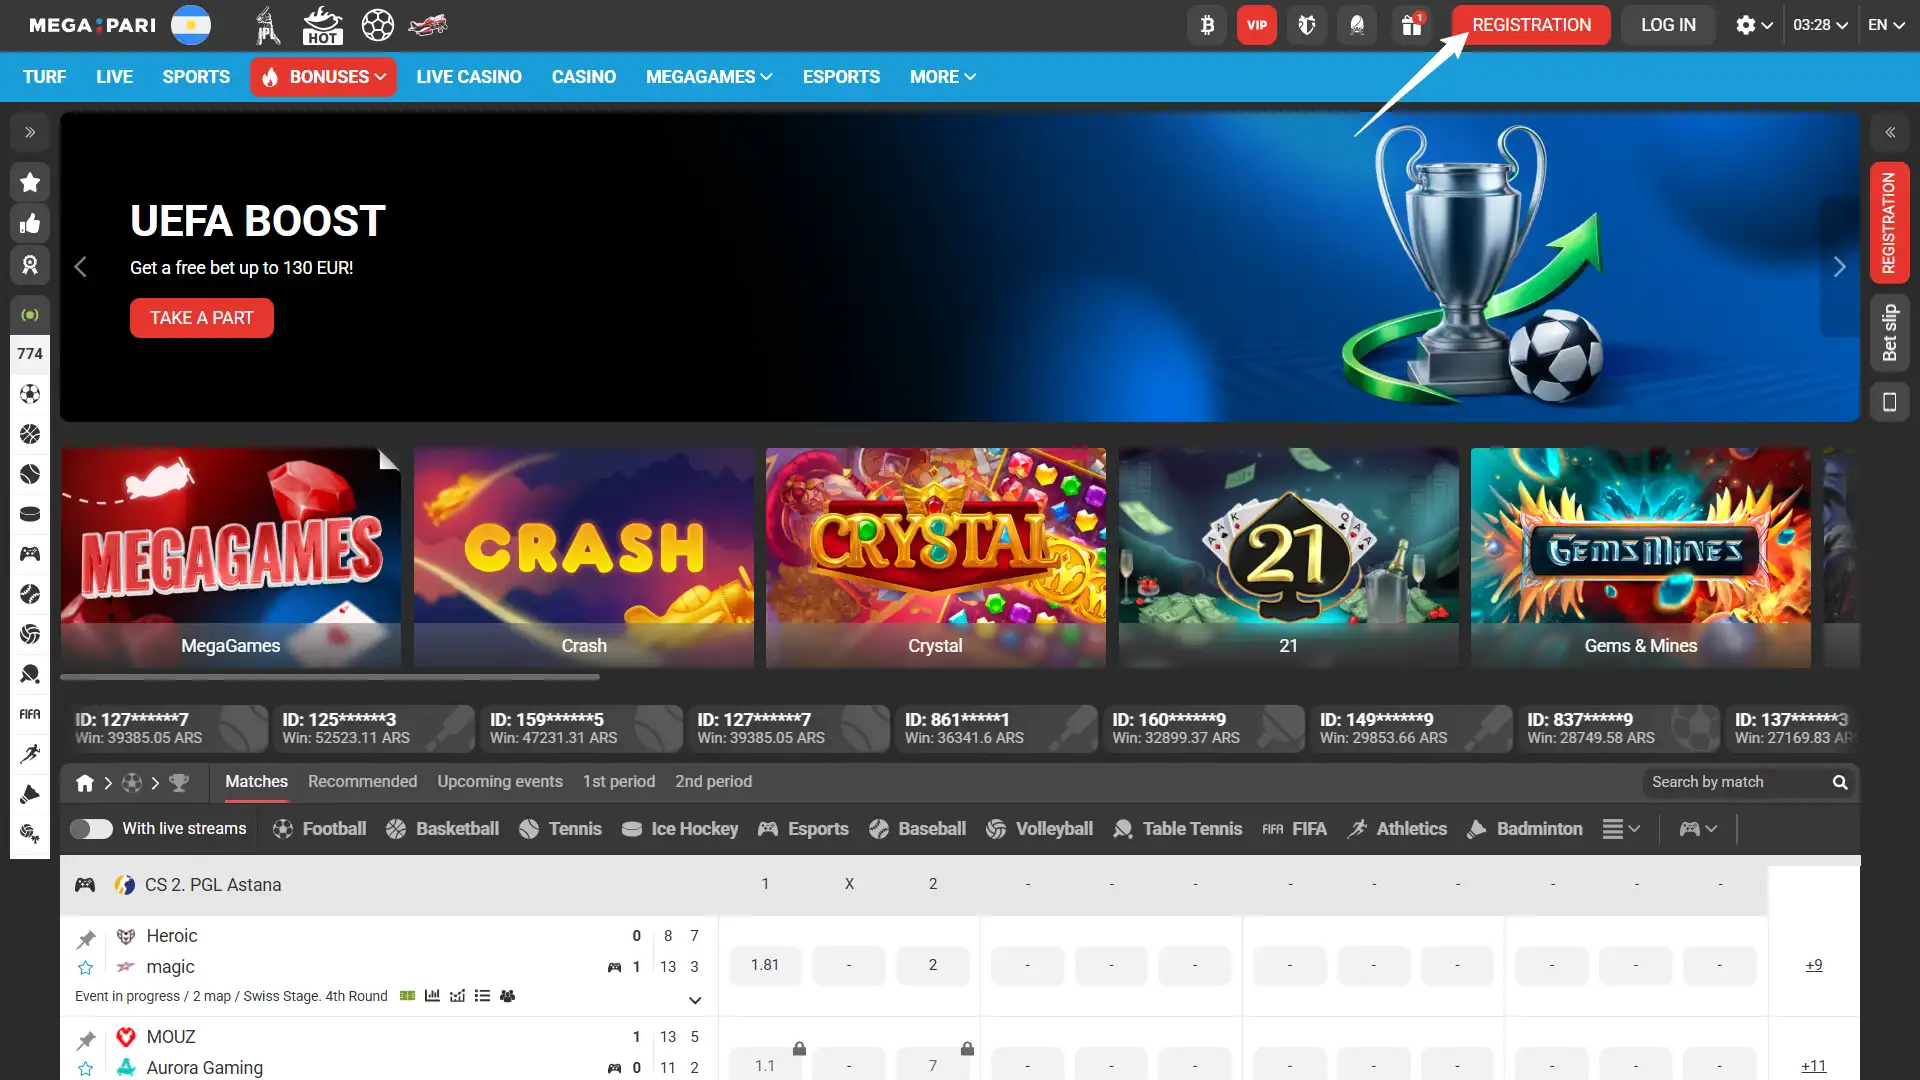Collapse the right bet slip panel
Viewport: 1920px width, 1080px height.
pos(1890,132)
